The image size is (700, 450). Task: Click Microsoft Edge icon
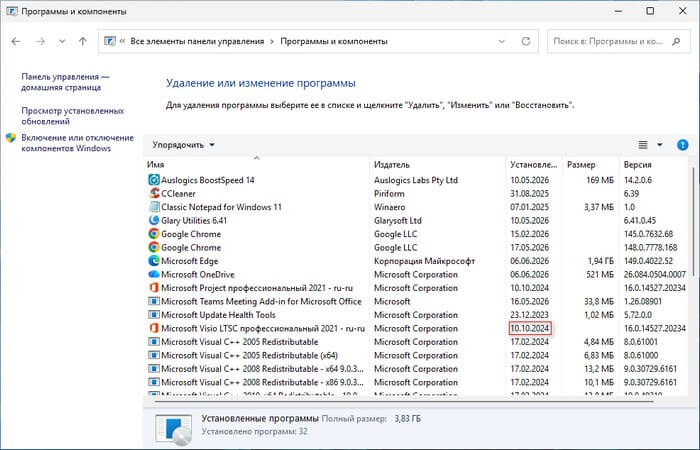click(x=154, y=261)
